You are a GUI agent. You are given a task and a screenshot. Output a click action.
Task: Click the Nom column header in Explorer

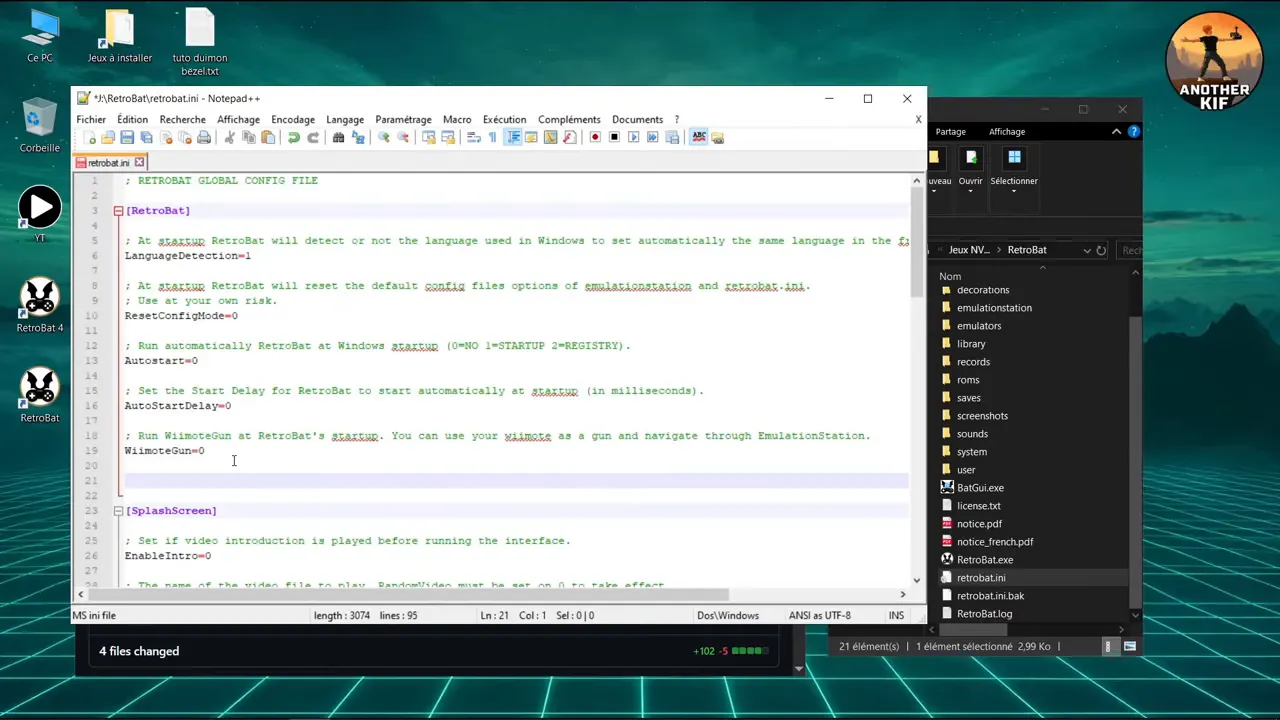point(950,276)
